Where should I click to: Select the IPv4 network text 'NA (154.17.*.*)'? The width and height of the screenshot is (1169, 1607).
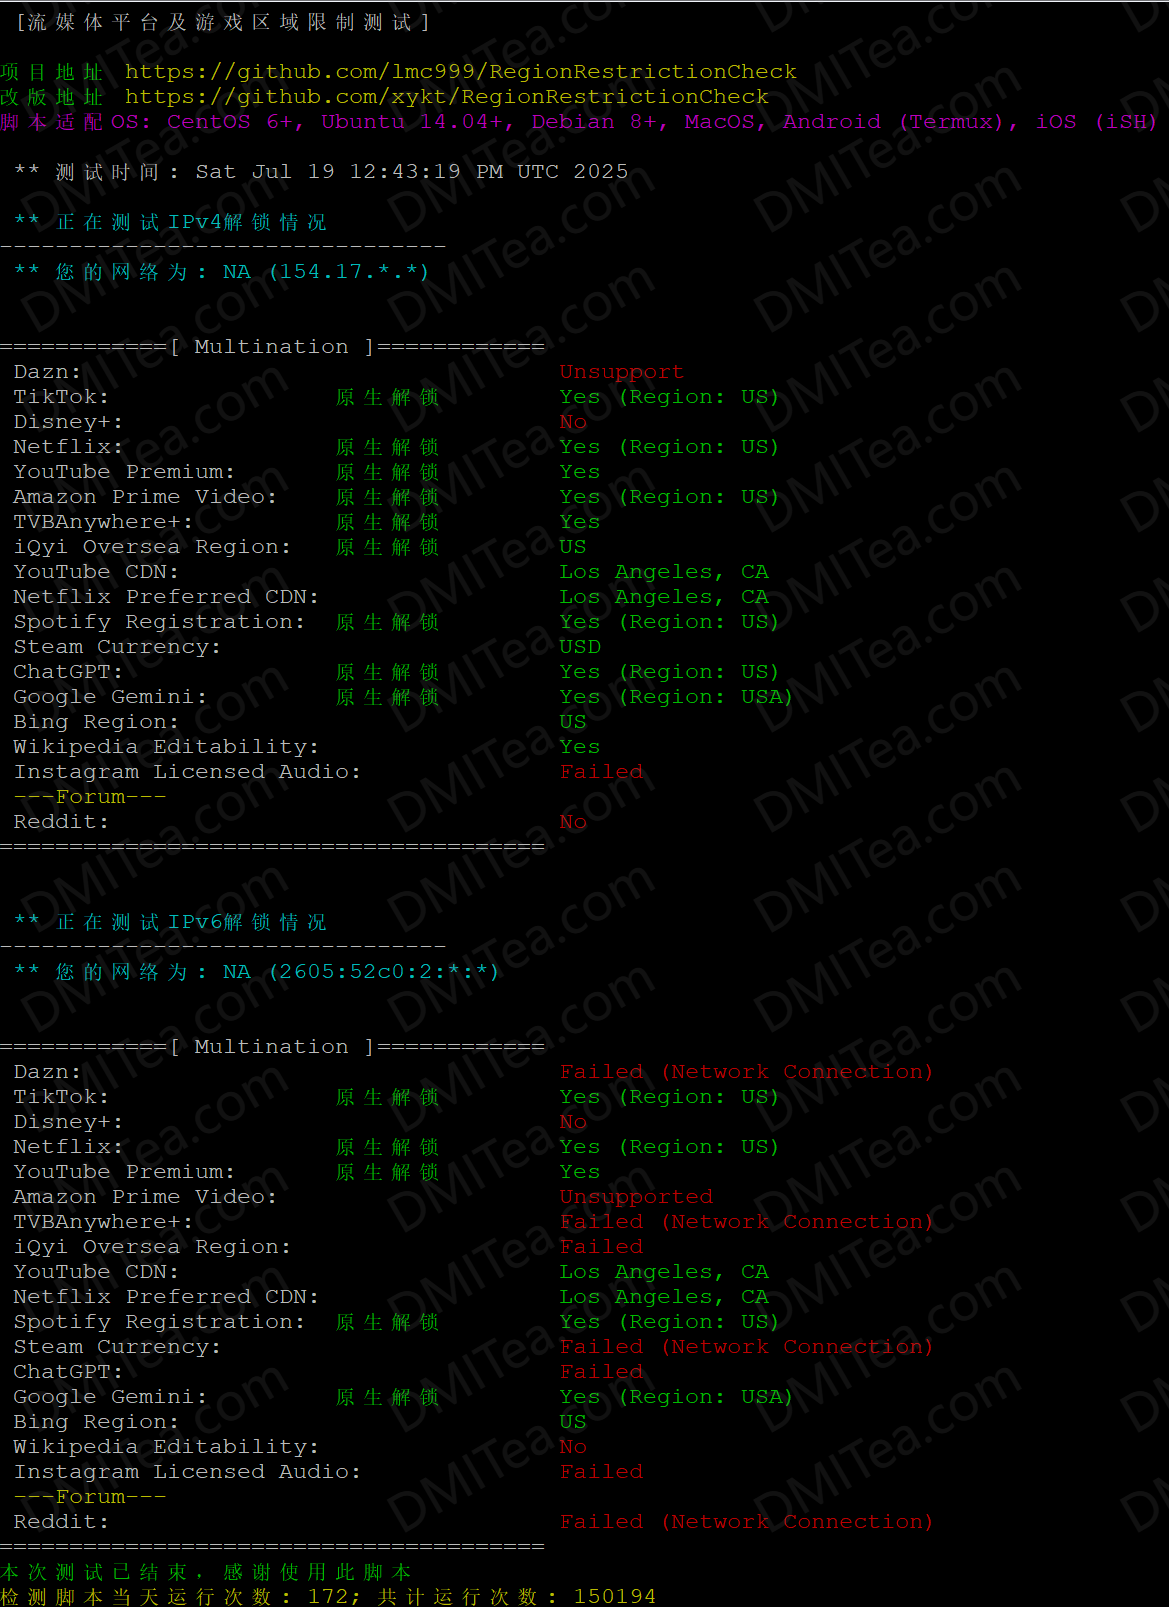[326, 272]
